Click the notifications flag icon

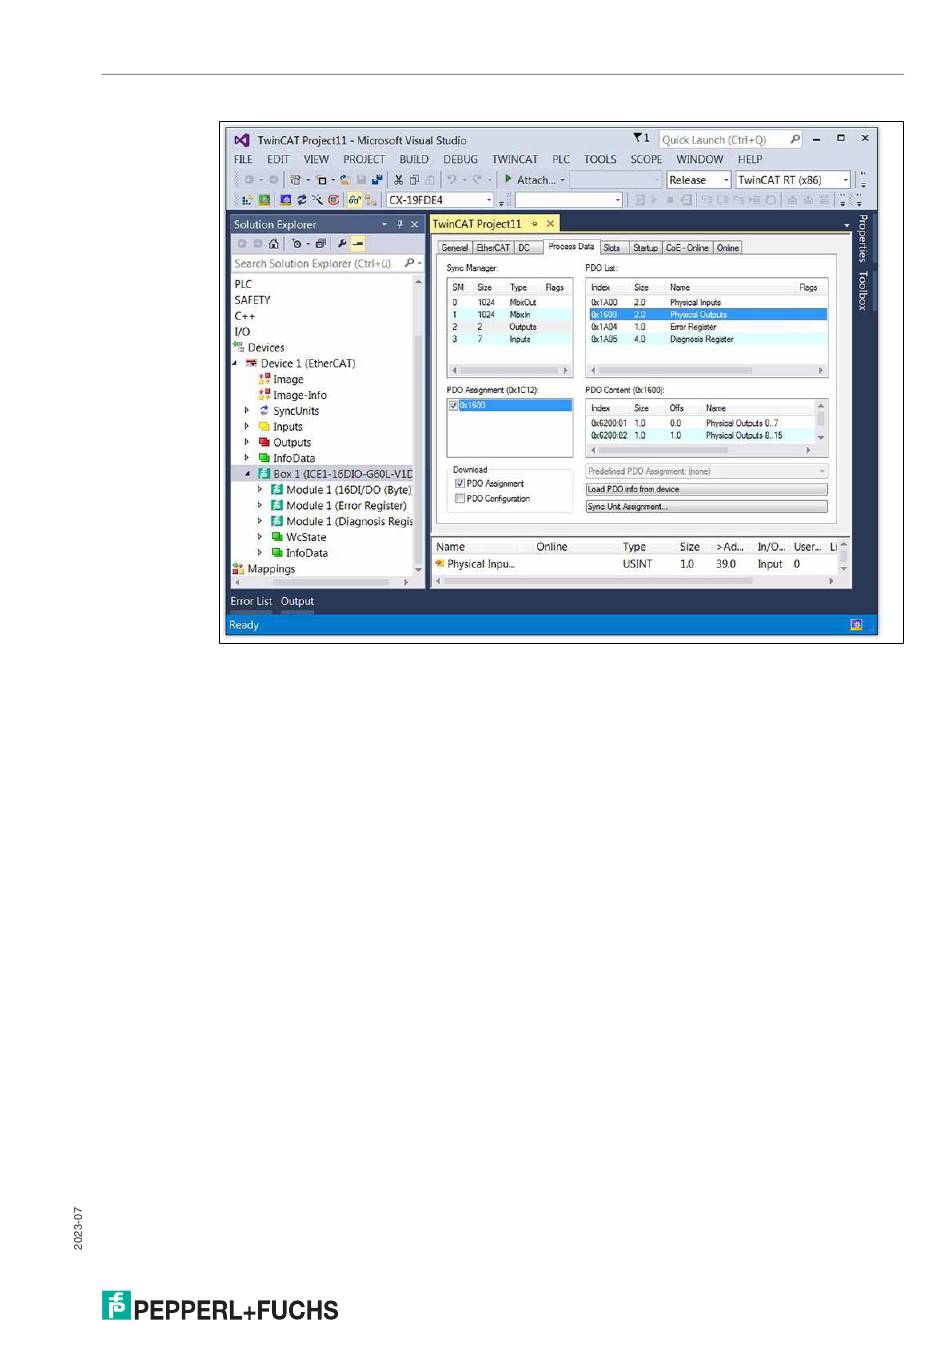[640, 138]
